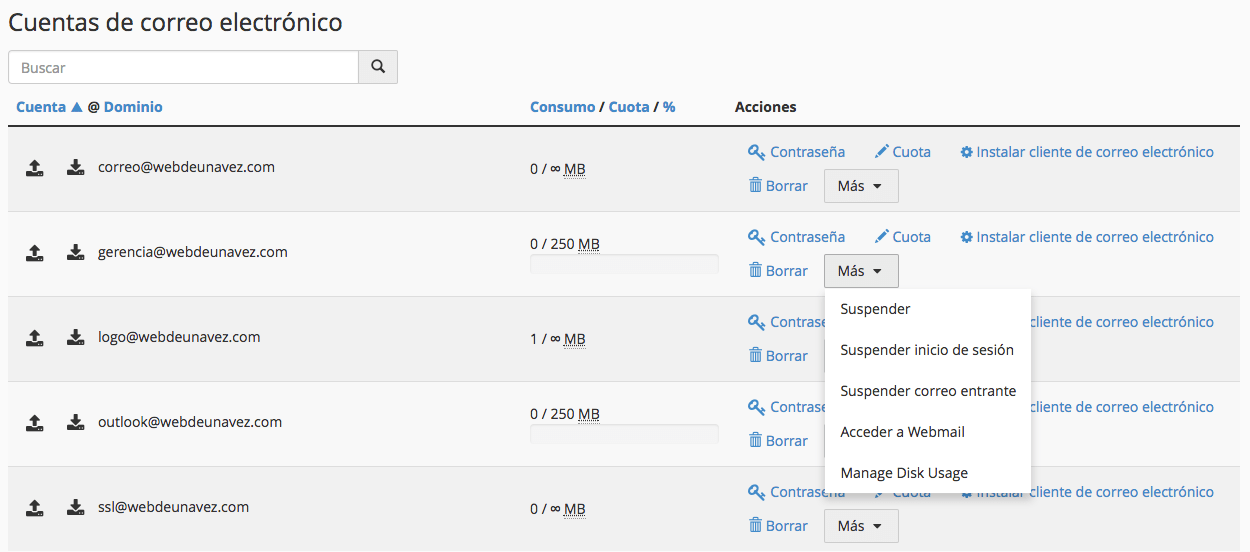Open Más dropdown for ssl@webdeunavez.com
Screen dimensions: 1250x552
tap(861, 526)
